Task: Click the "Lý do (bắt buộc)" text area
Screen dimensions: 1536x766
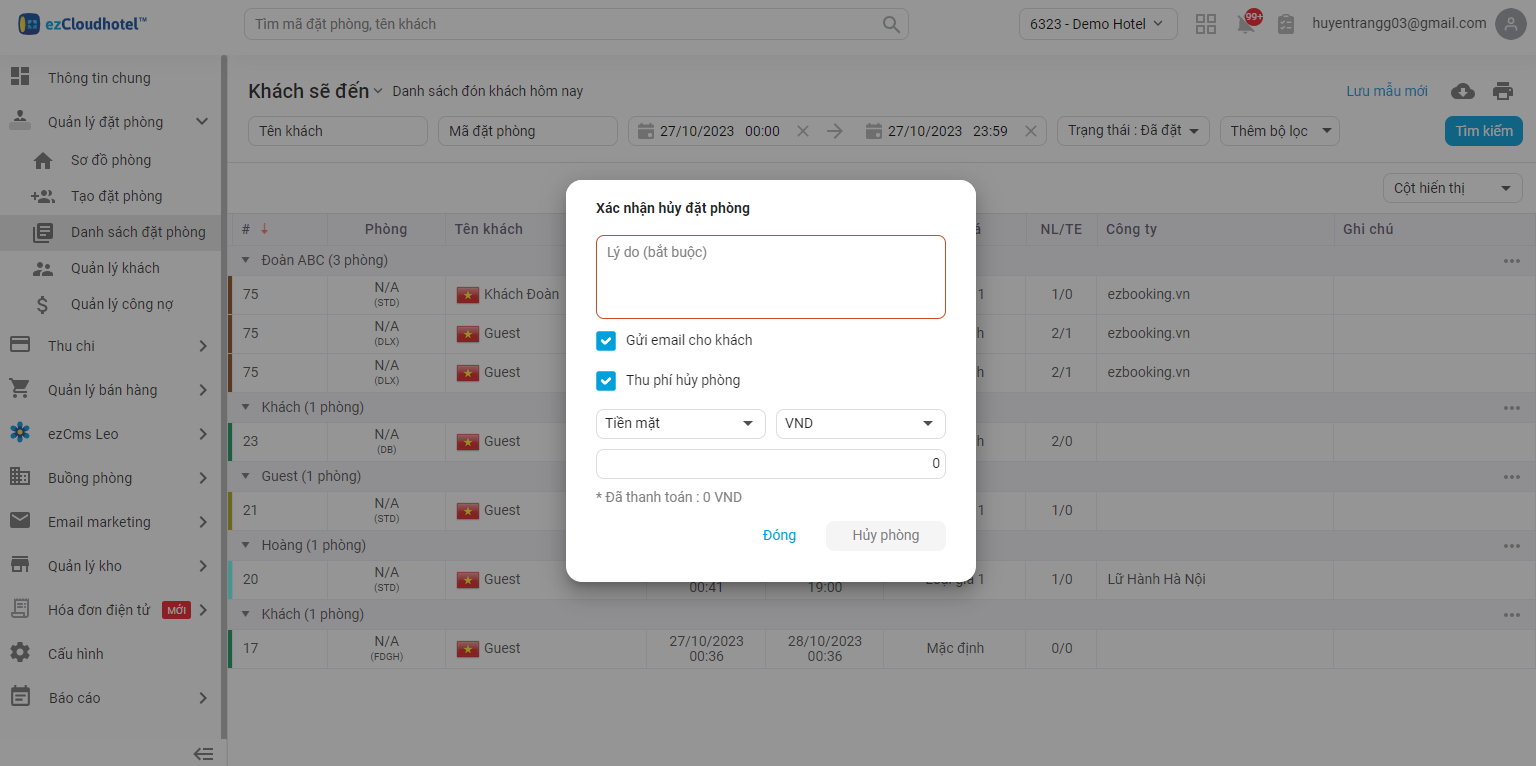Action: [x=770, y=277]
